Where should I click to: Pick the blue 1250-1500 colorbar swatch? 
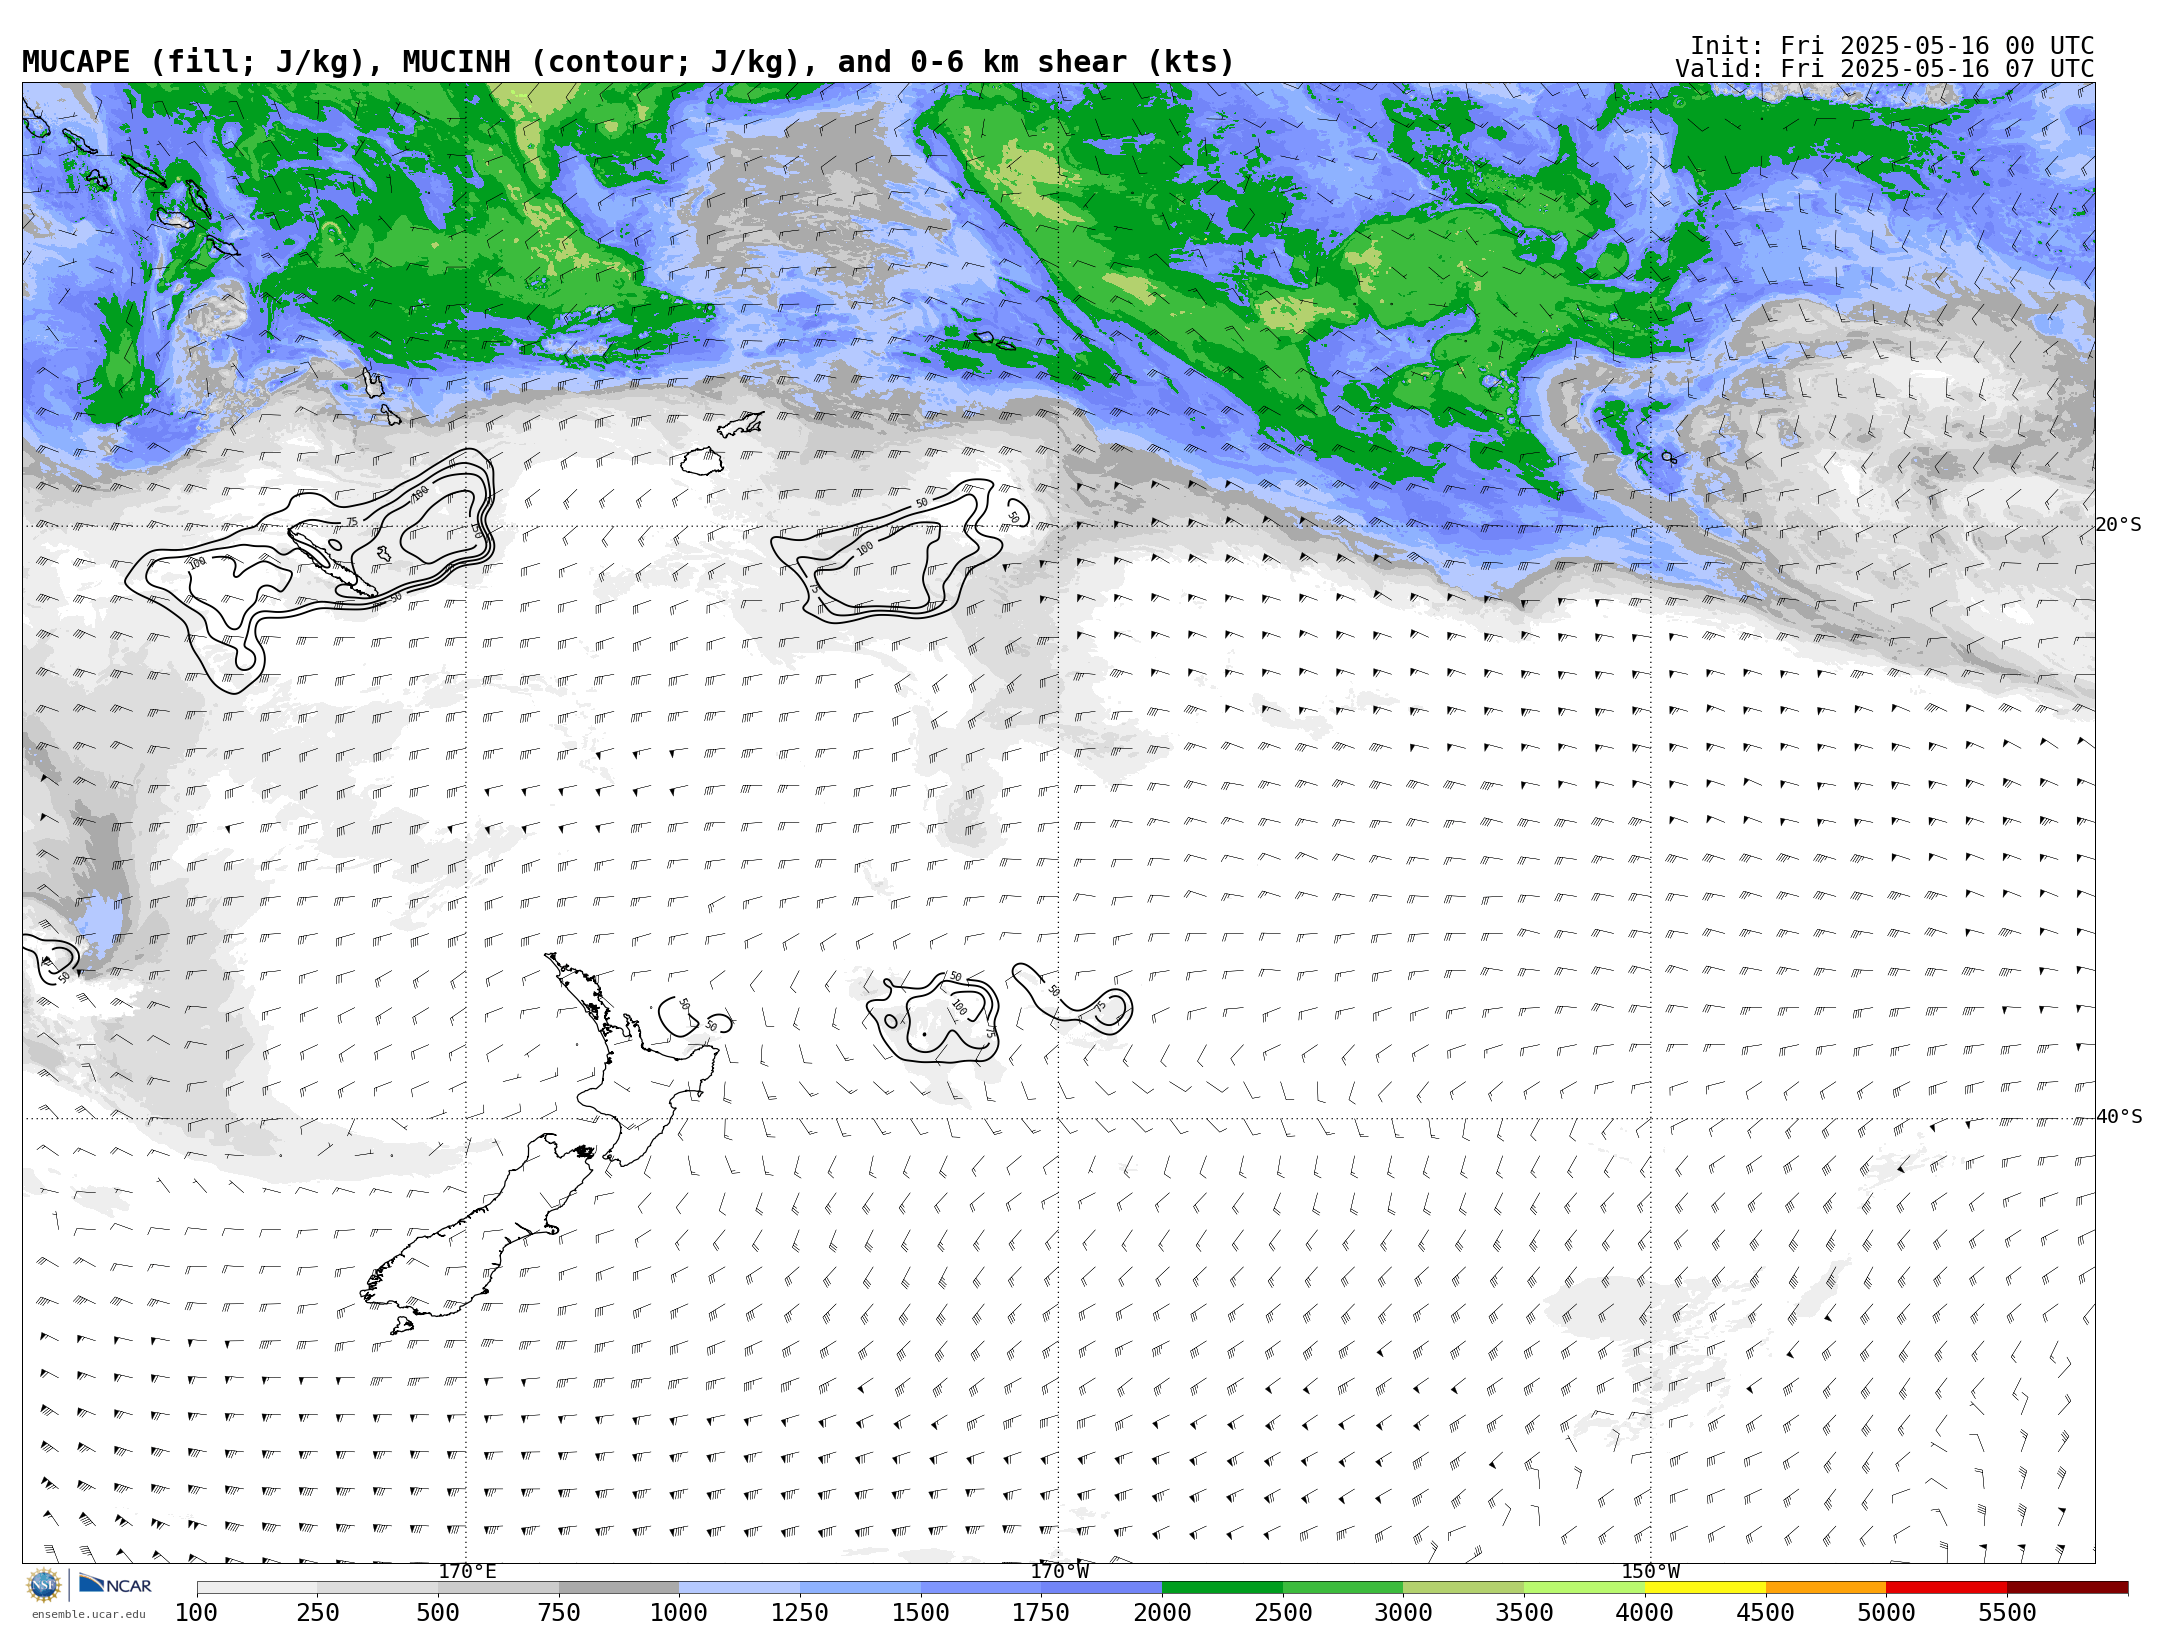pyautogui.click(x=860, y=1588)
